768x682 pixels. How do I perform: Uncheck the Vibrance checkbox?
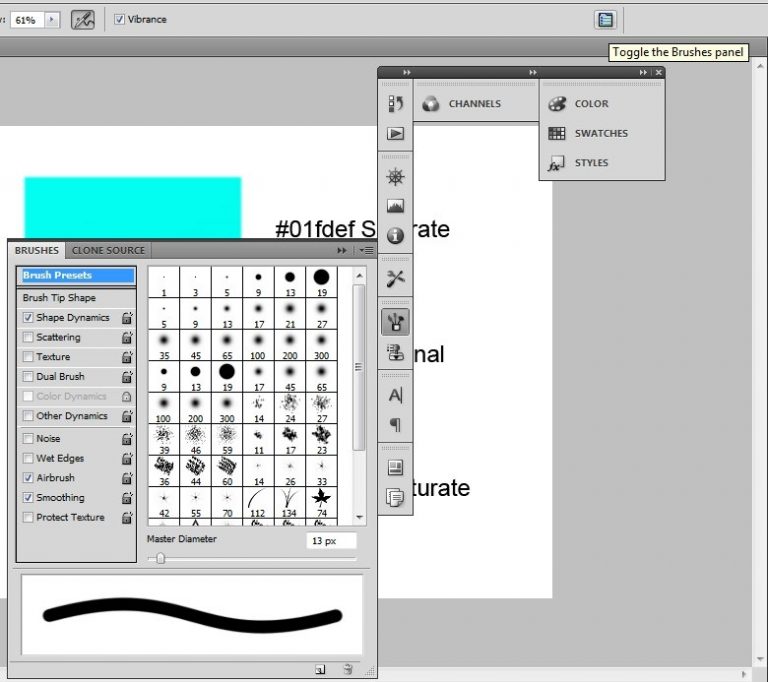point(119,19)
